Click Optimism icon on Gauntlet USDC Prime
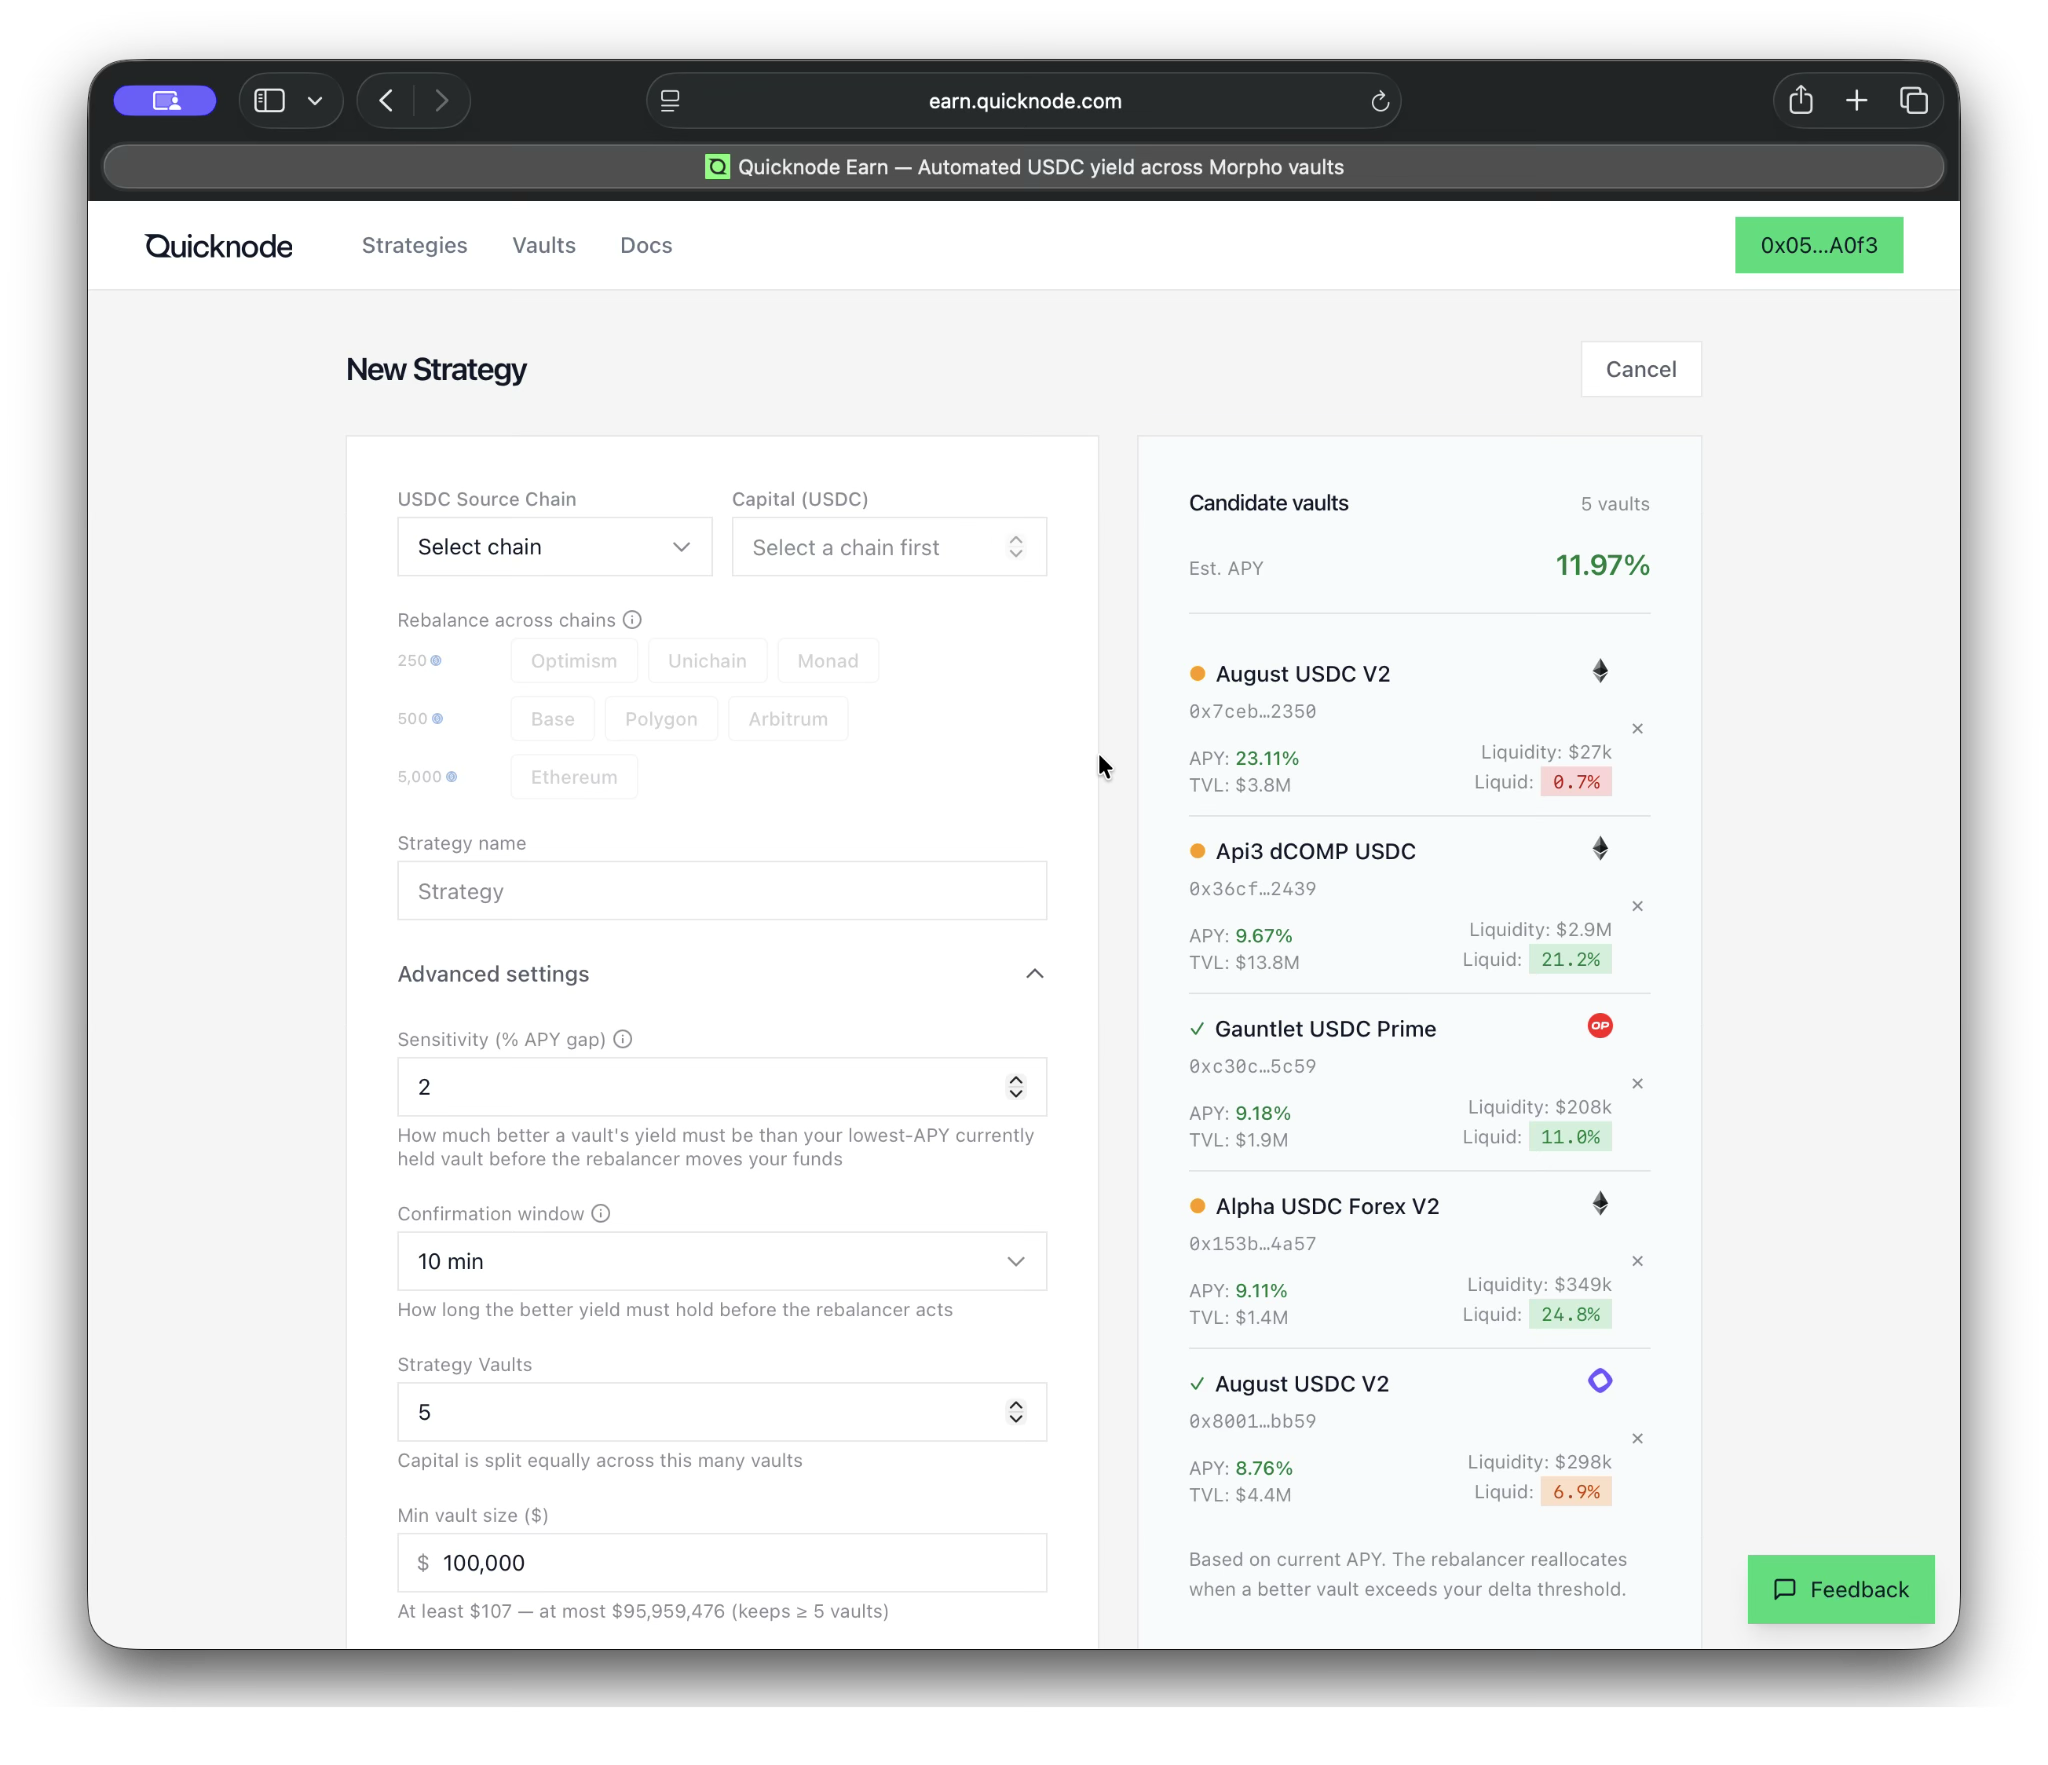Image resolution: width=2048 pixels, height=1765 pixels. pos(1600,1026)
